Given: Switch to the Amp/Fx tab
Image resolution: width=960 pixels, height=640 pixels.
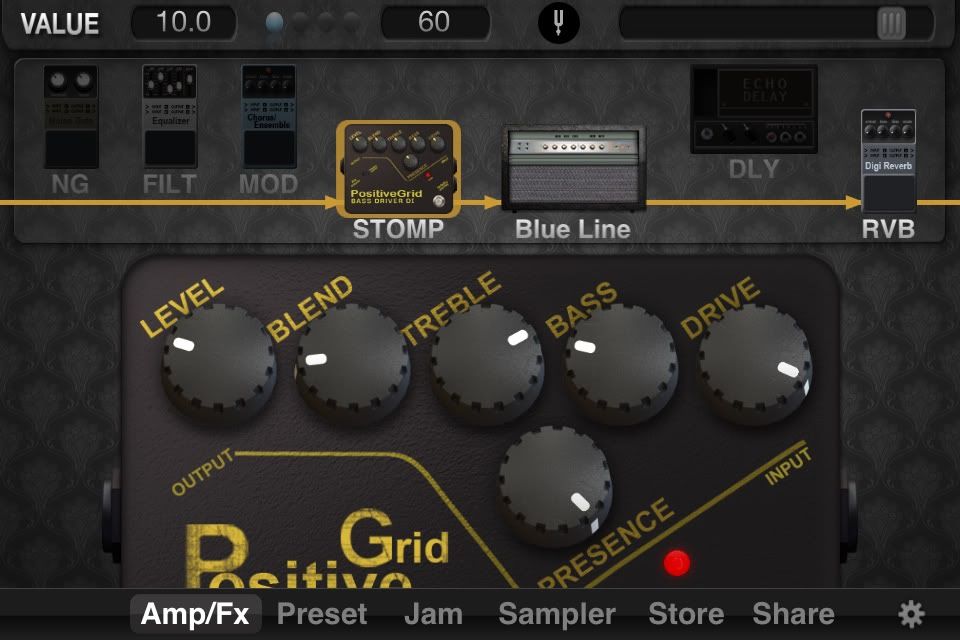Looking at the screenshot, I should tap(195, 614).
